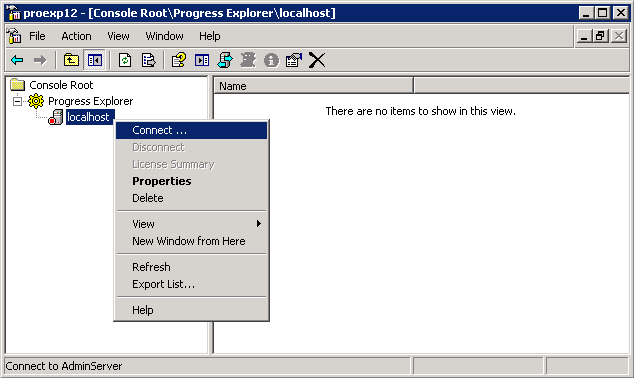Screen dimensions: 634x378
Task: Click the black X Delete toolbar icon
Action: [x=317, y=60]
